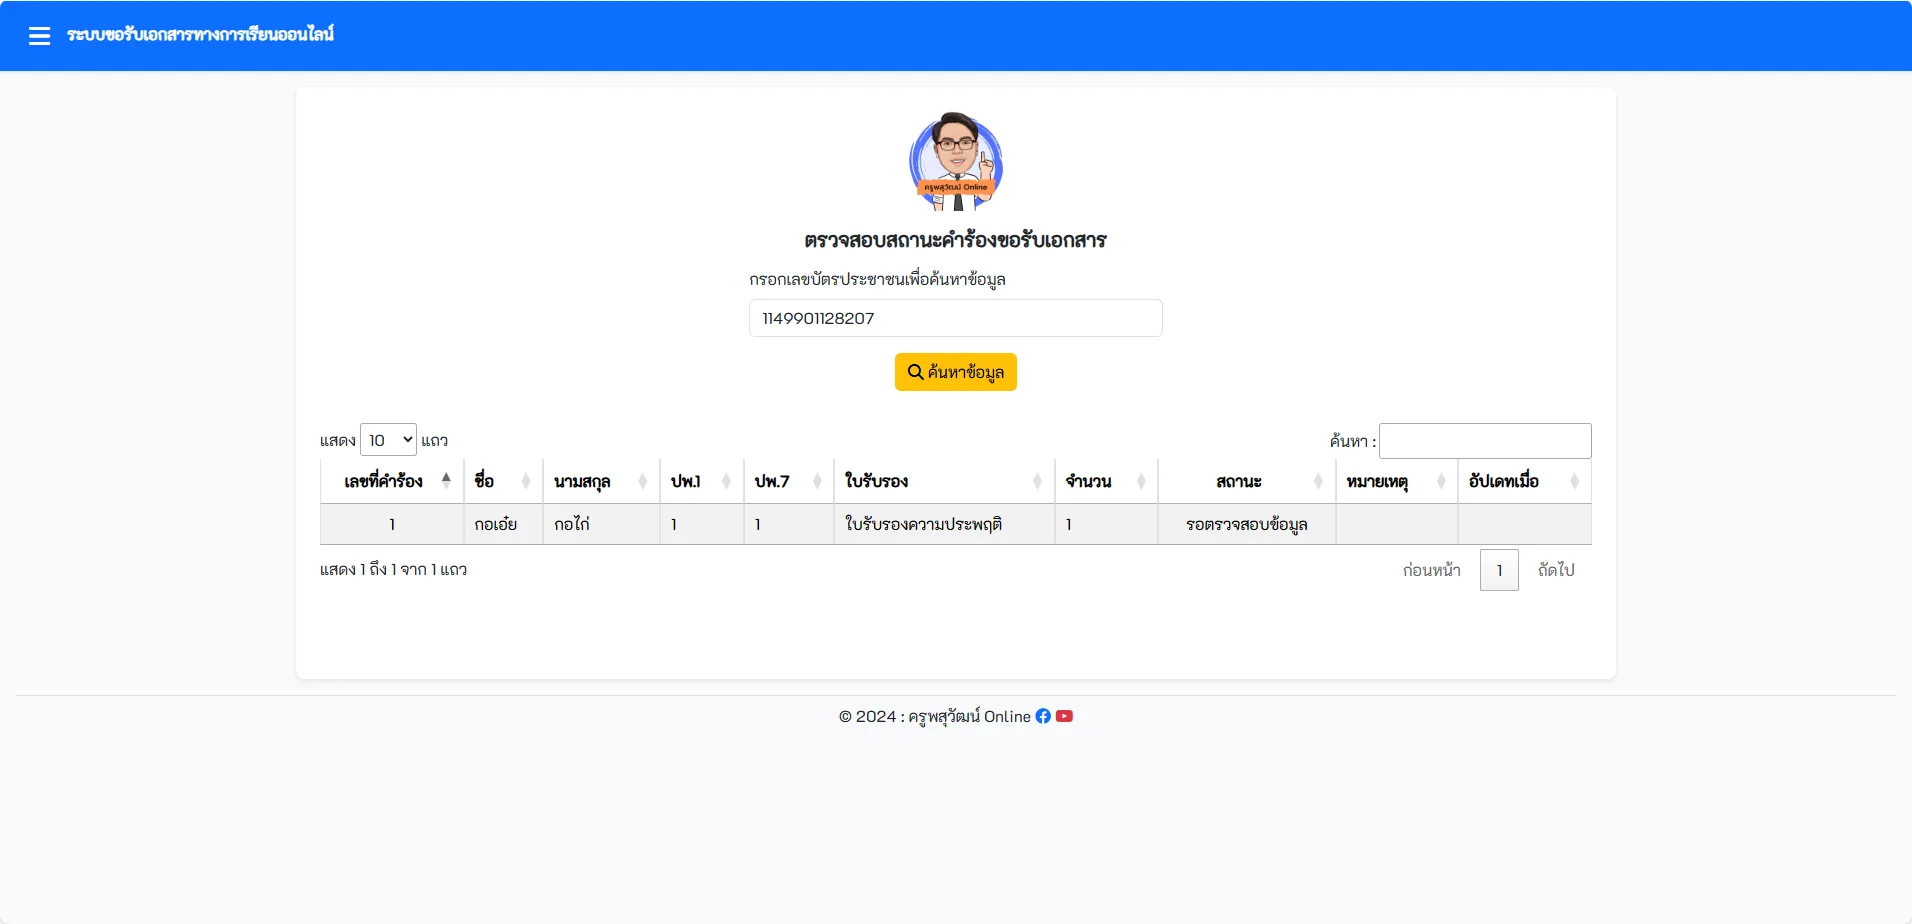Sort table by ปพ.1 column
1912x924 pixels.
click(701, 481)
